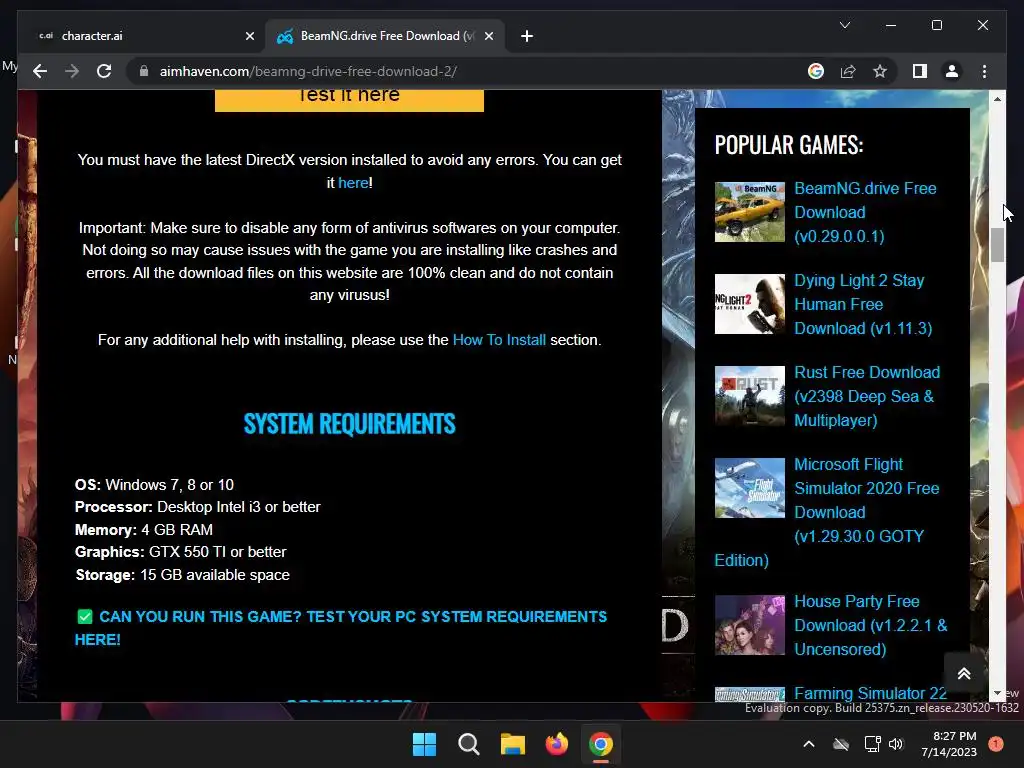Bookmark this page with star icon
The width and height of the screenshot is (1024, 768).
coord(880,71)
